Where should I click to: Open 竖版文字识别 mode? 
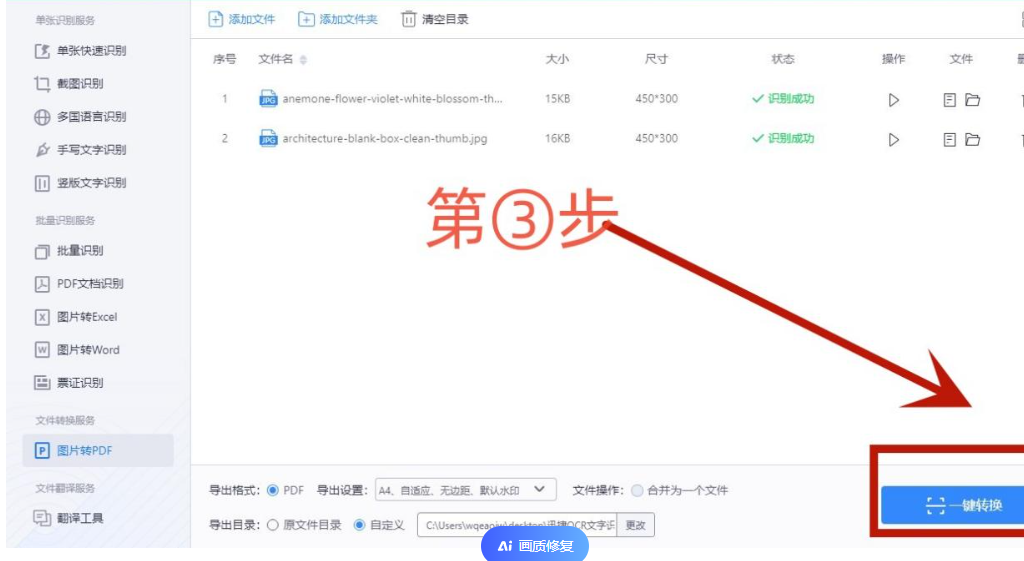[x=80, y=183]
